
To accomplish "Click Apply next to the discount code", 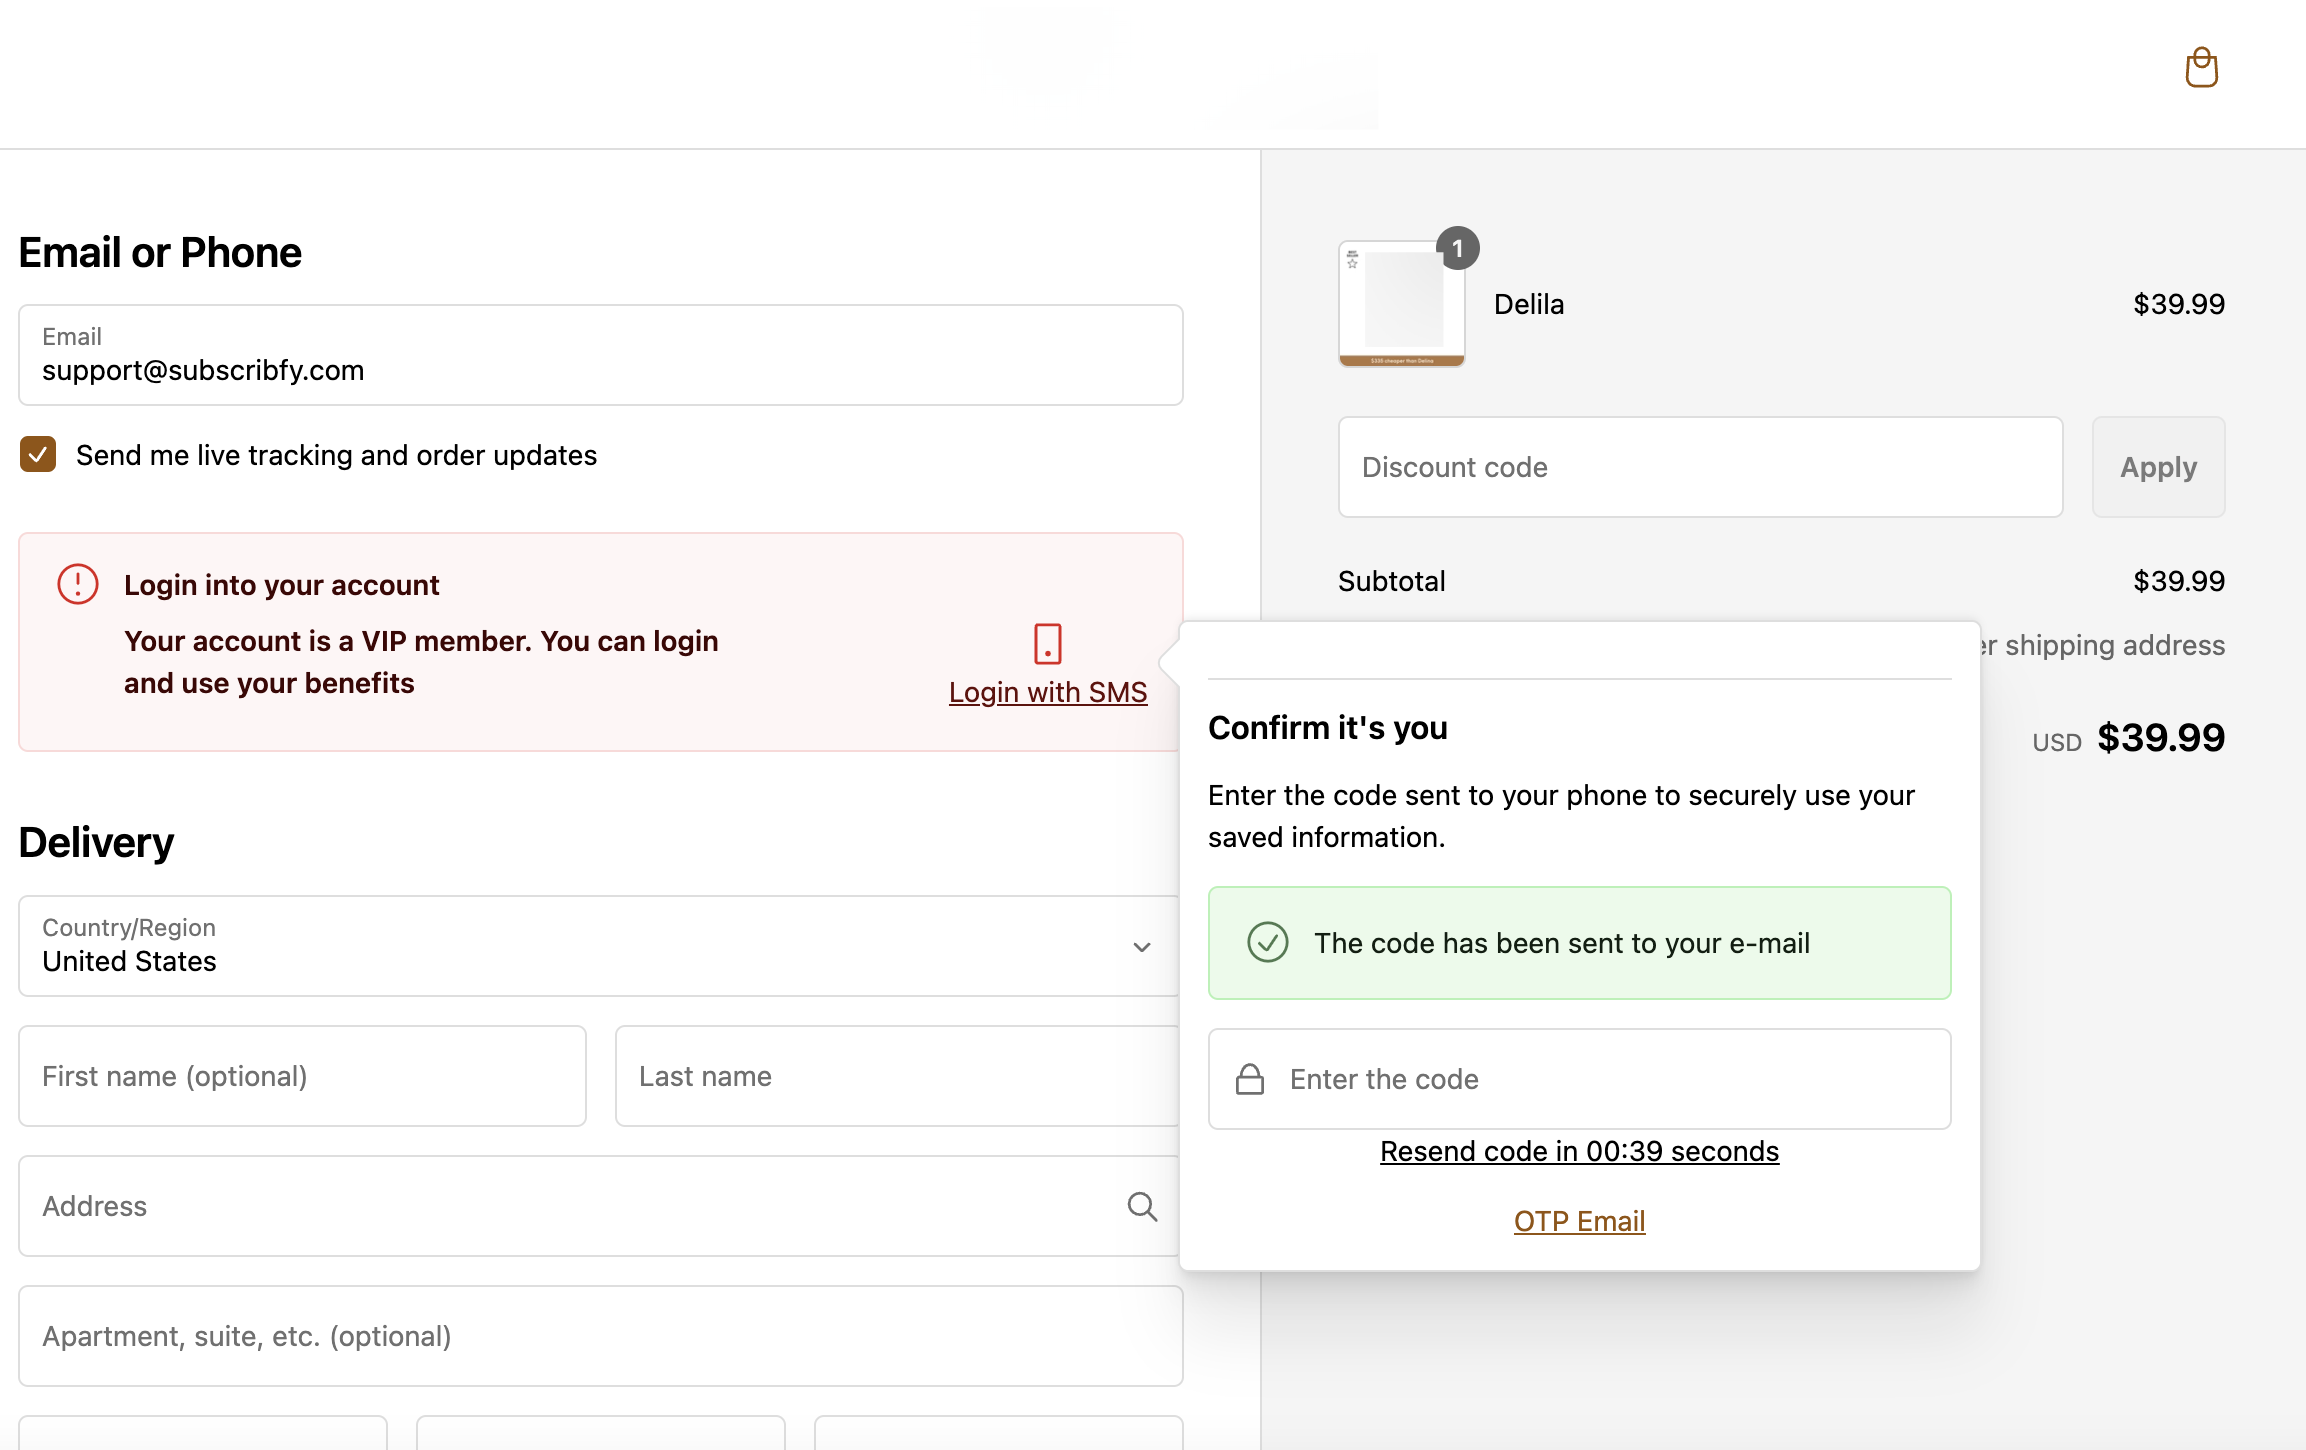I will tap(2157, 467).
